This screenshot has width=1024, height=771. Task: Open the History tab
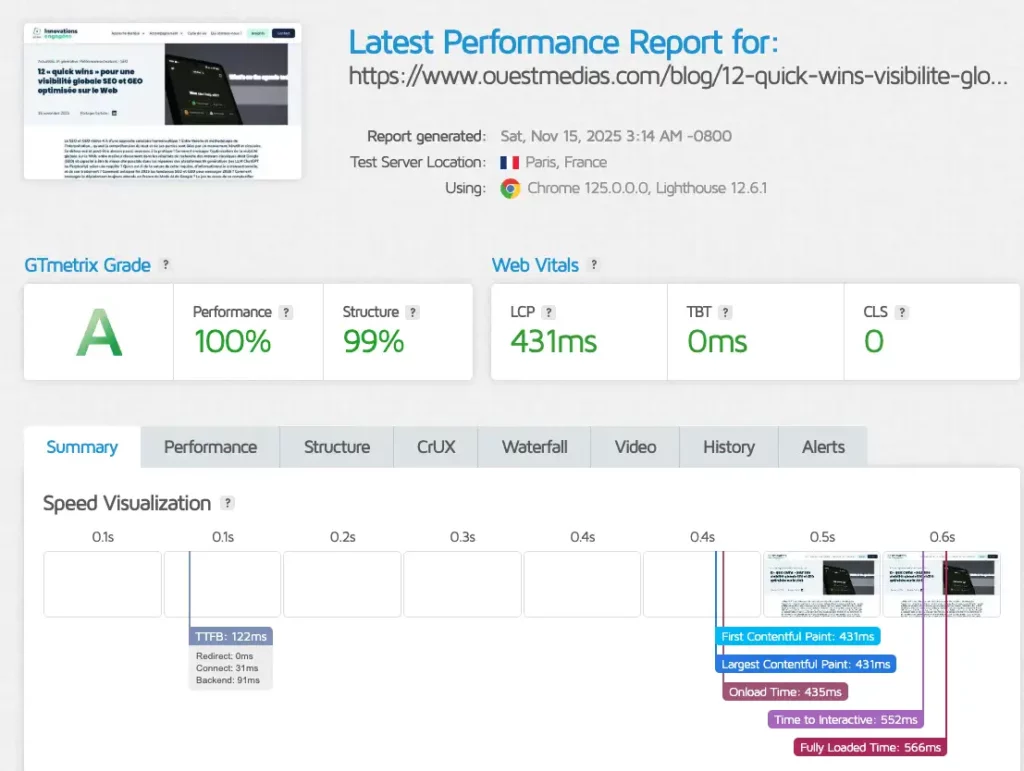point(727,447)
